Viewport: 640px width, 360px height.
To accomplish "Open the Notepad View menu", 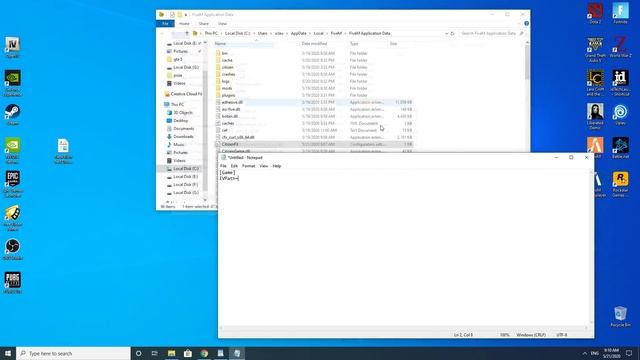I will point(264,166).
